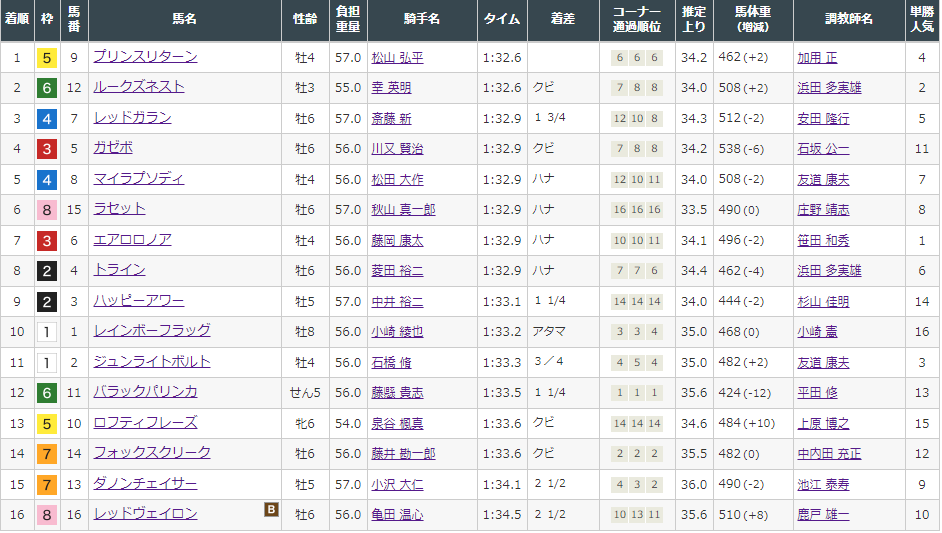Click the レインボーフラッグ horse link
This screenshot has height=533, width=942.
pos(152,330)
